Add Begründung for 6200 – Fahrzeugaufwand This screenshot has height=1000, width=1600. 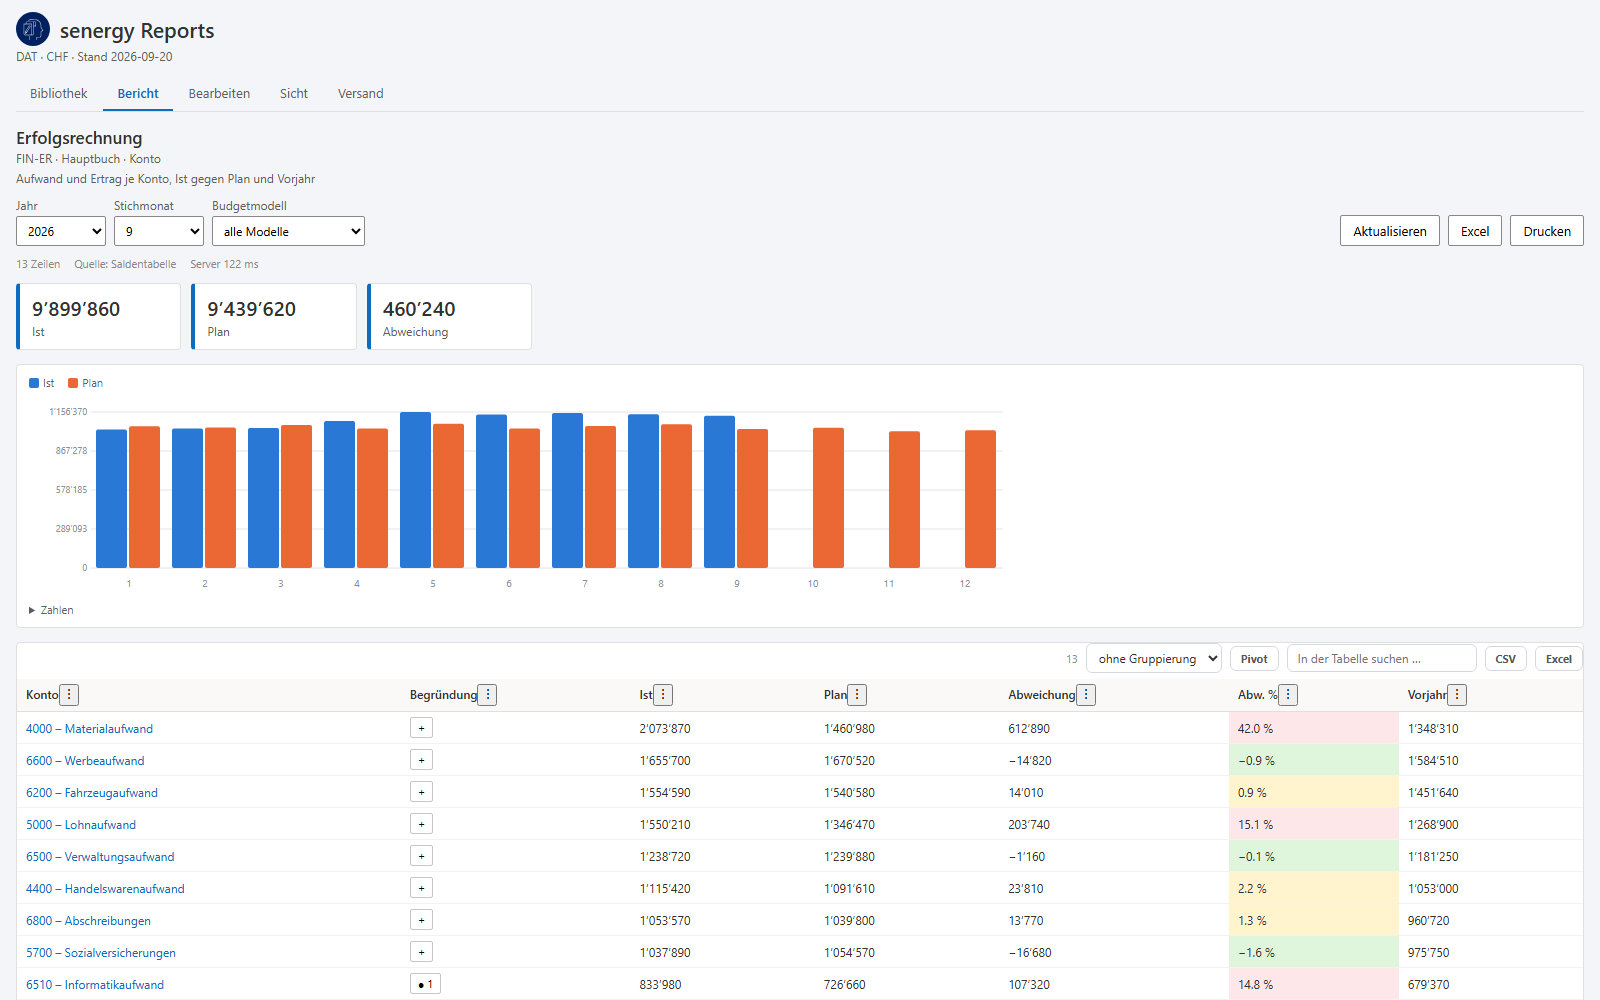click(x=421, y=792)
